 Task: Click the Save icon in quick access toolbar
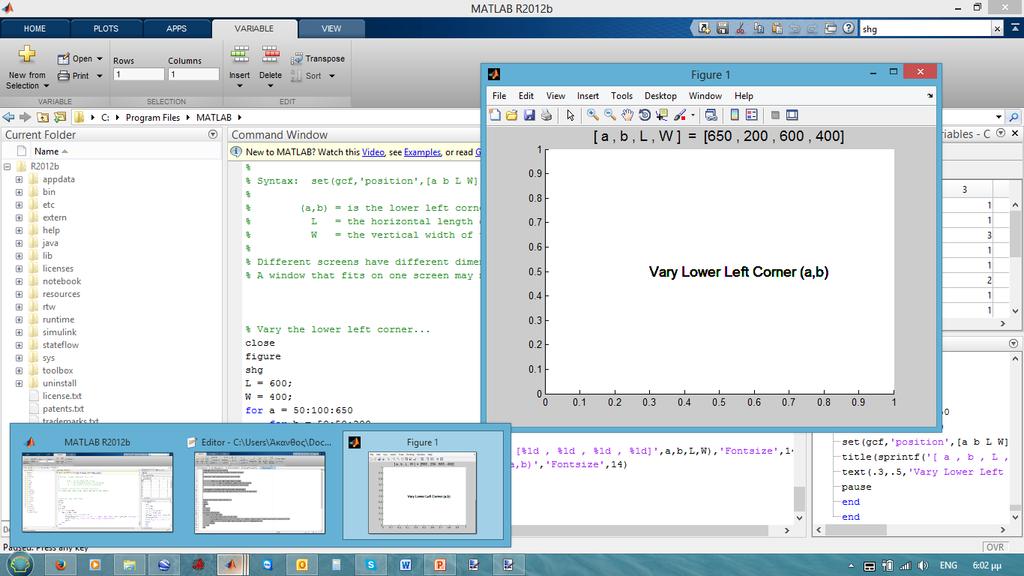point(722,28)
